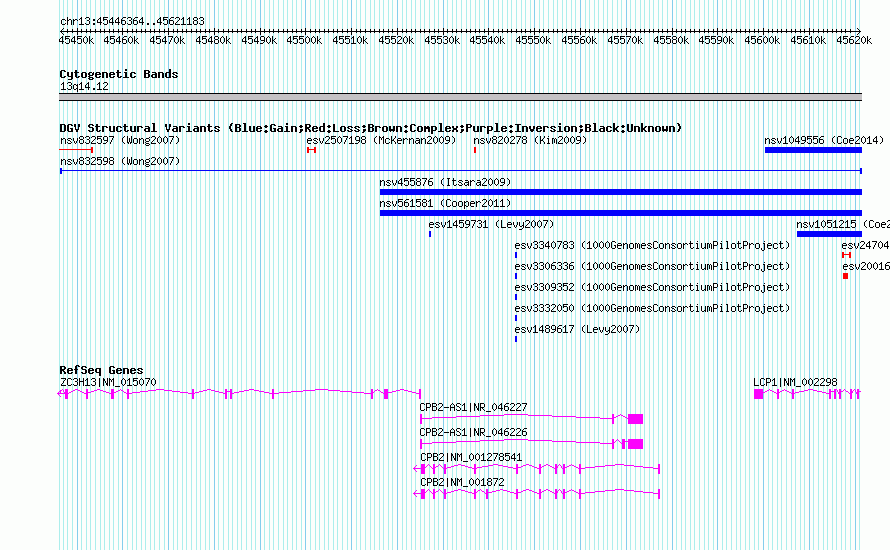Click the CPB2|NM_001872 gene label
This screenshot has height=550, width=890.
click(462, 482)
